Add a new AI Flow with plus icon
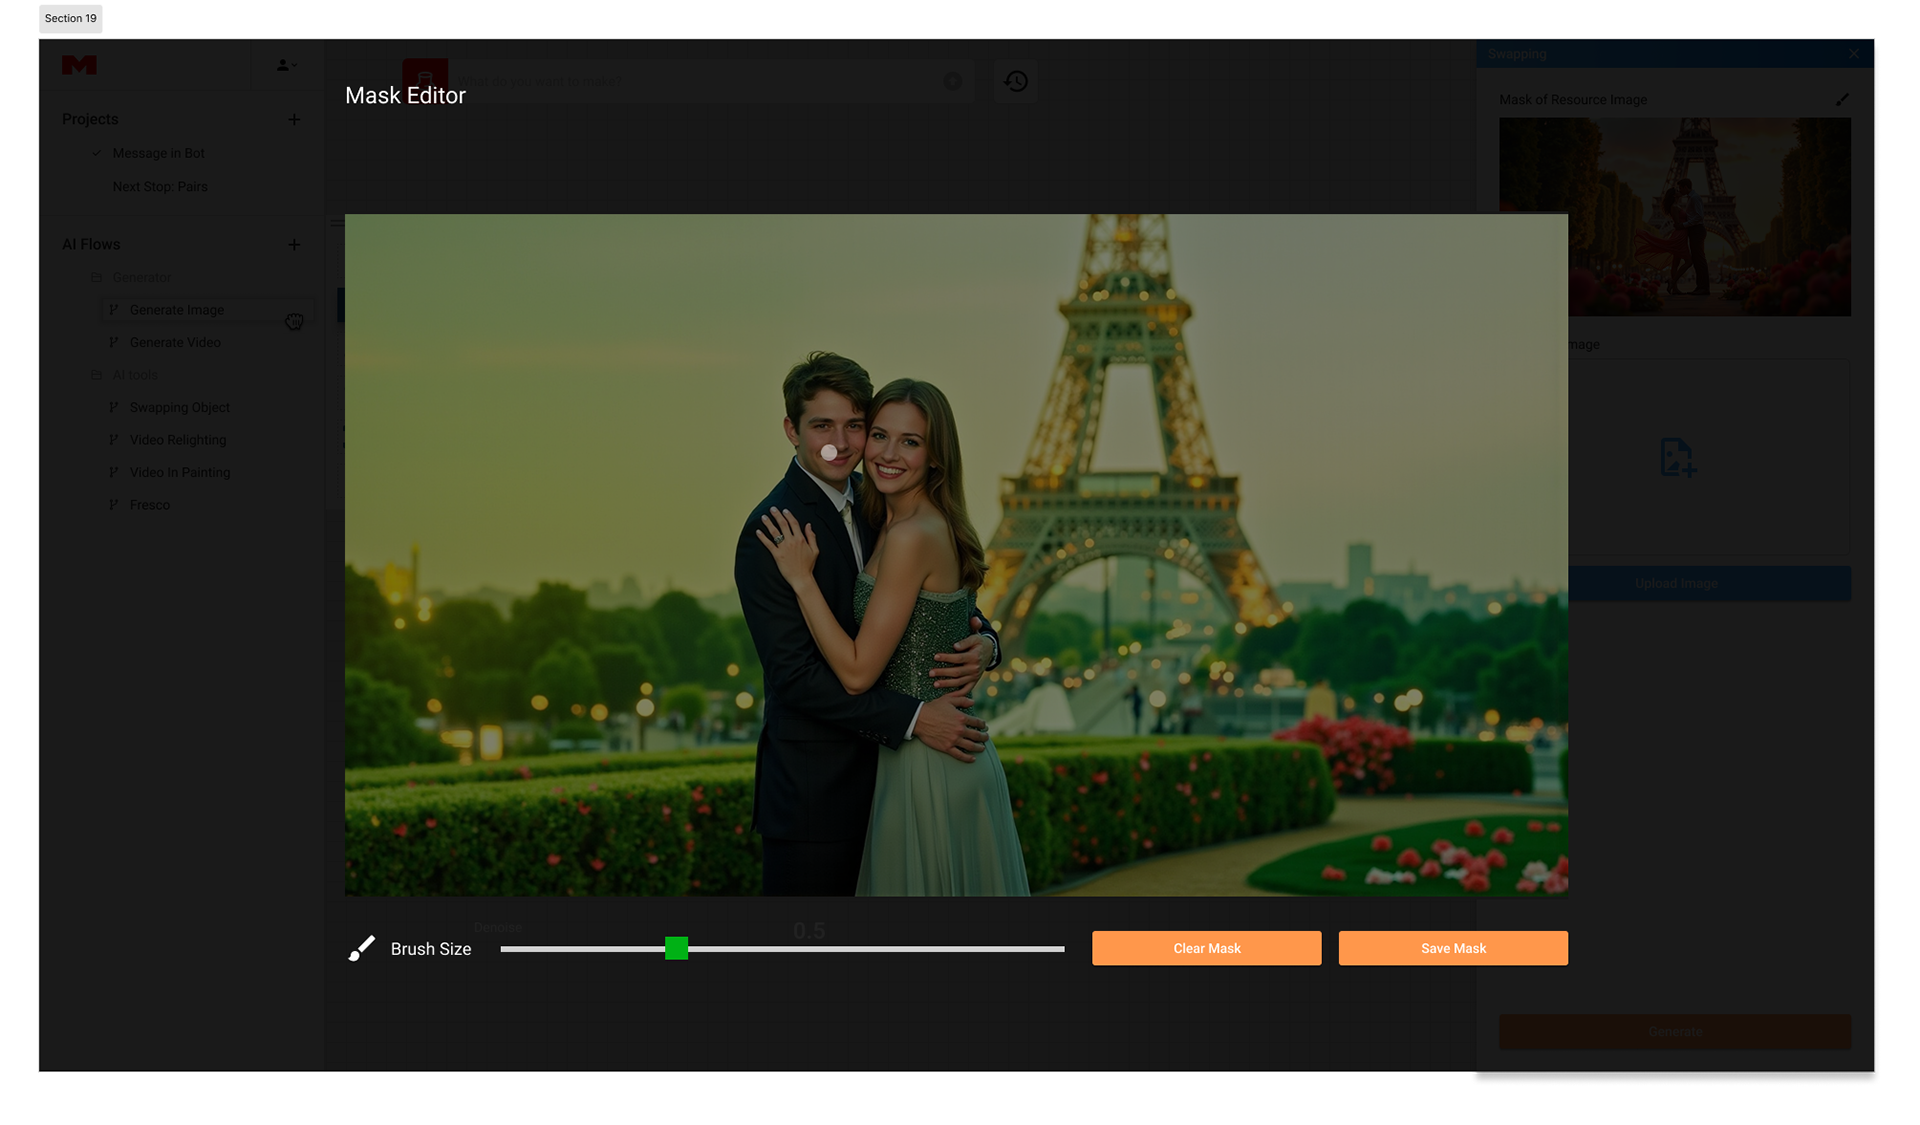Viewport: 1920px width, 1125px height. (294, 244)
